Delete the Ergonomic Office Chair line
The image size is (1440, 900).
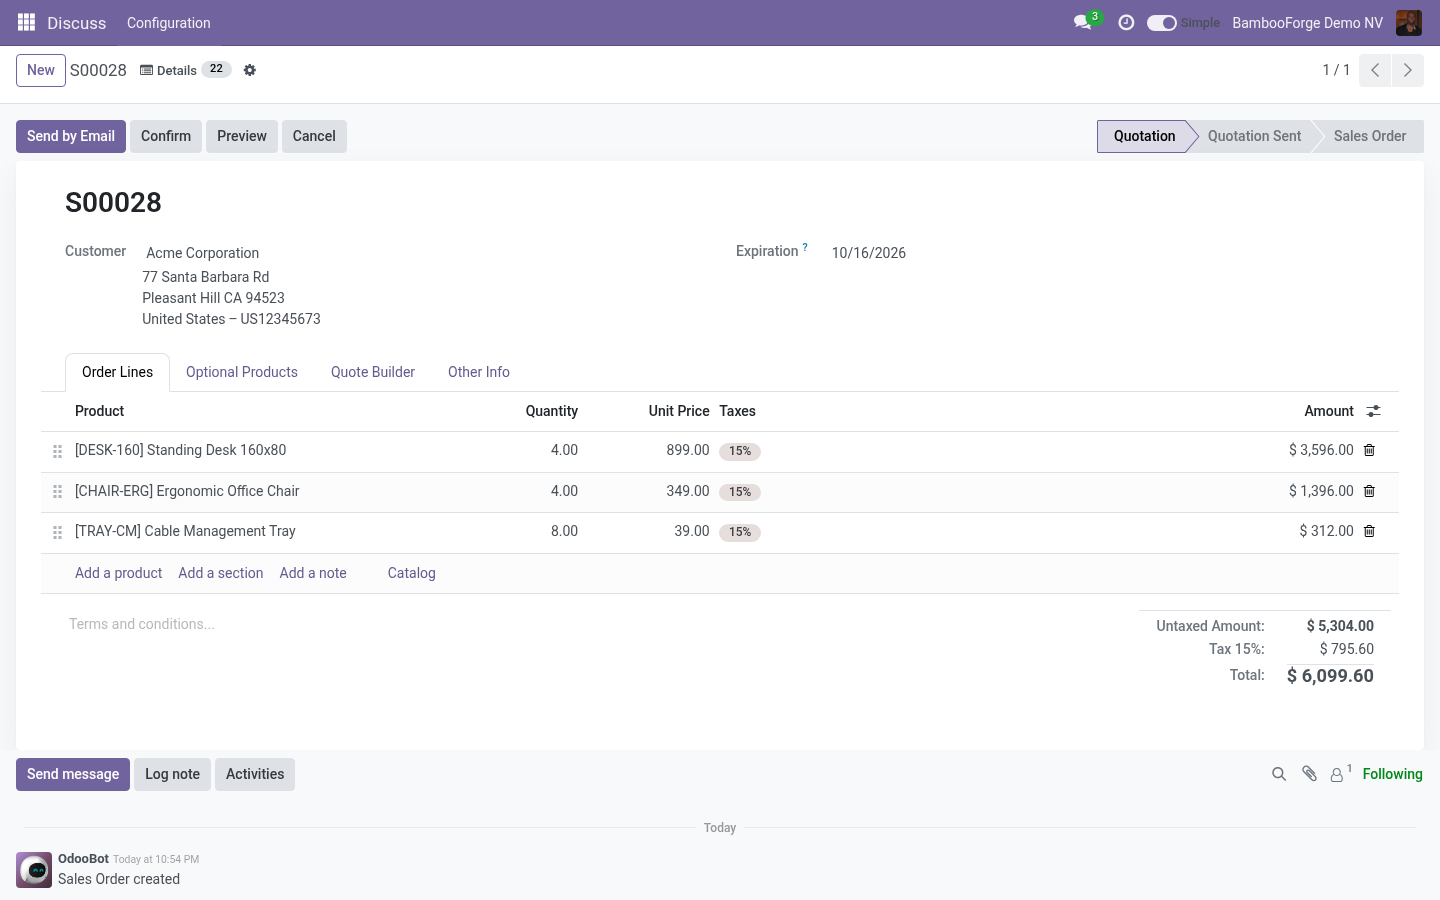click(x=1370, y=491)
